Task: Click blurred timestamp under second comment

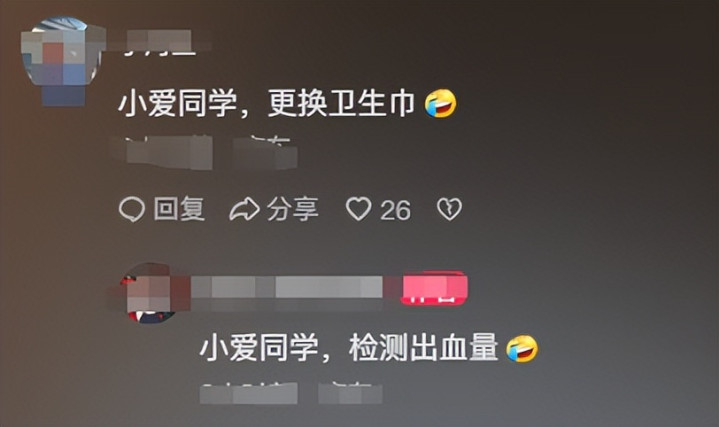Action: coord(249,394)
